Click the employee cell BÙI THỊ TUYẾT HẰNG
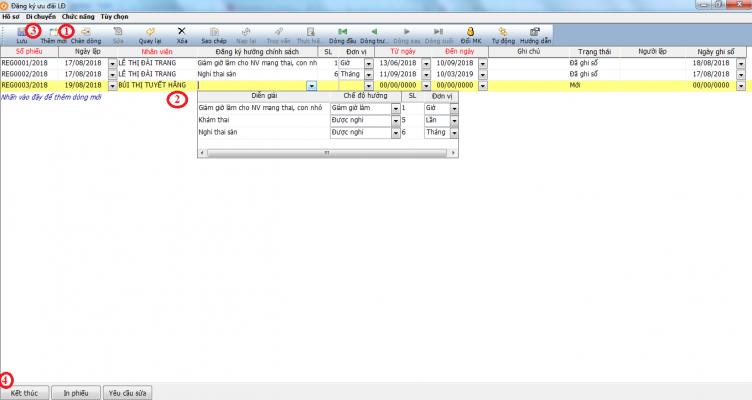The image size is (752, 400). click(157, 85)
